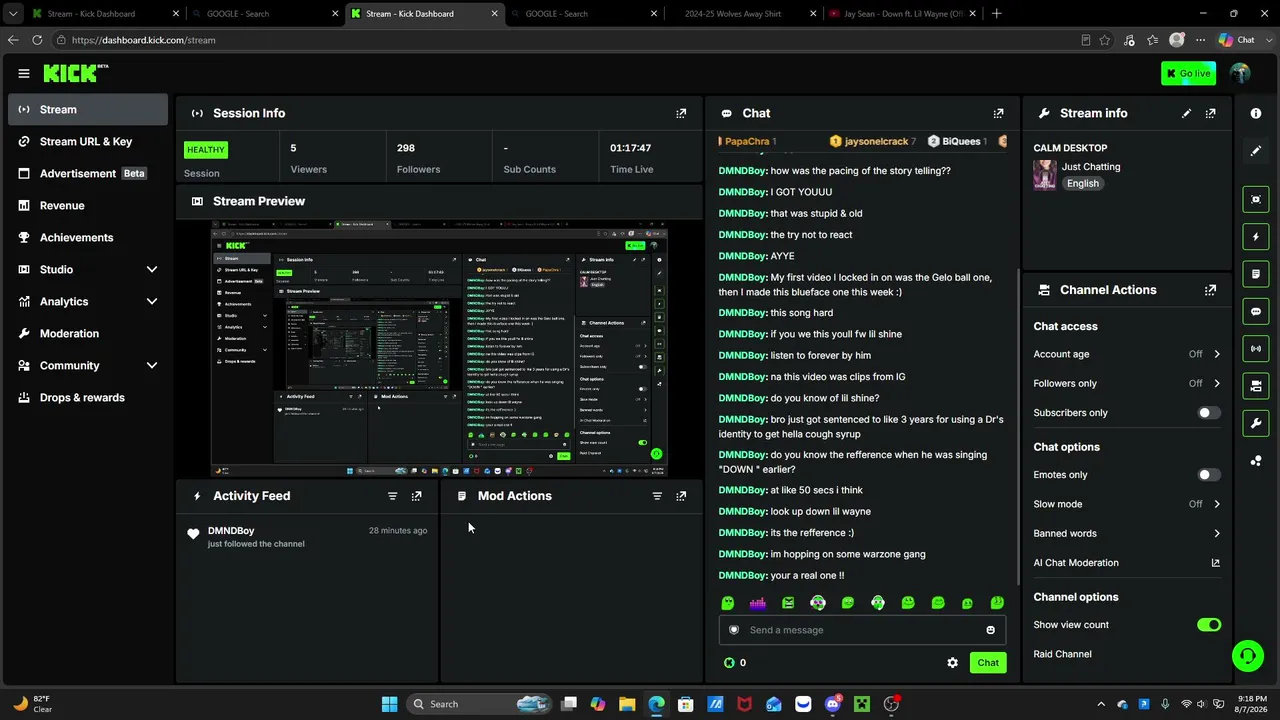Viewport: 1280px width, 720px height.
Task: Pop out the Activity Feed panel
Action: [x=417, y=496]
